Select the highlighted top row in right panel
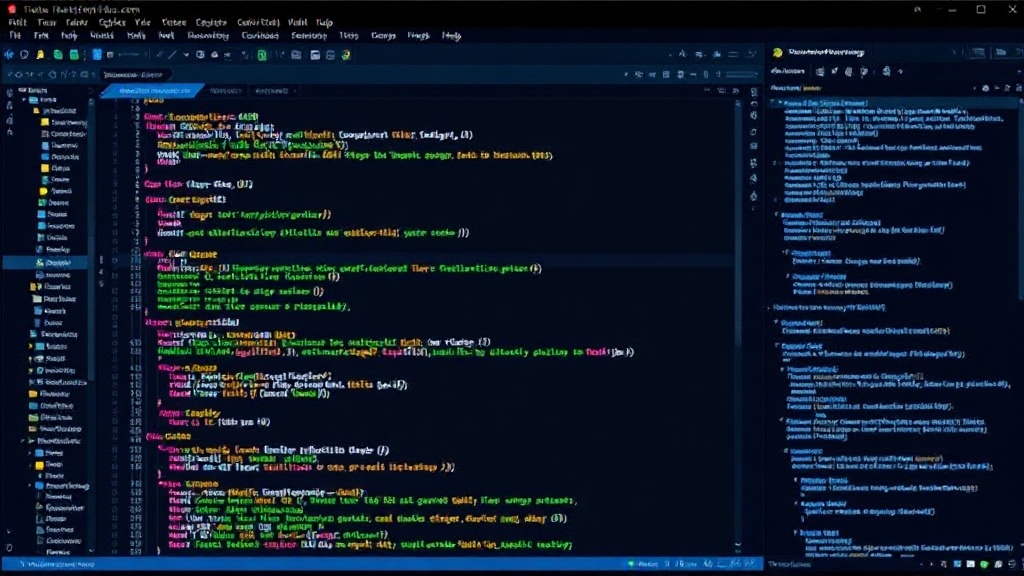 click(x=895, y=103)
